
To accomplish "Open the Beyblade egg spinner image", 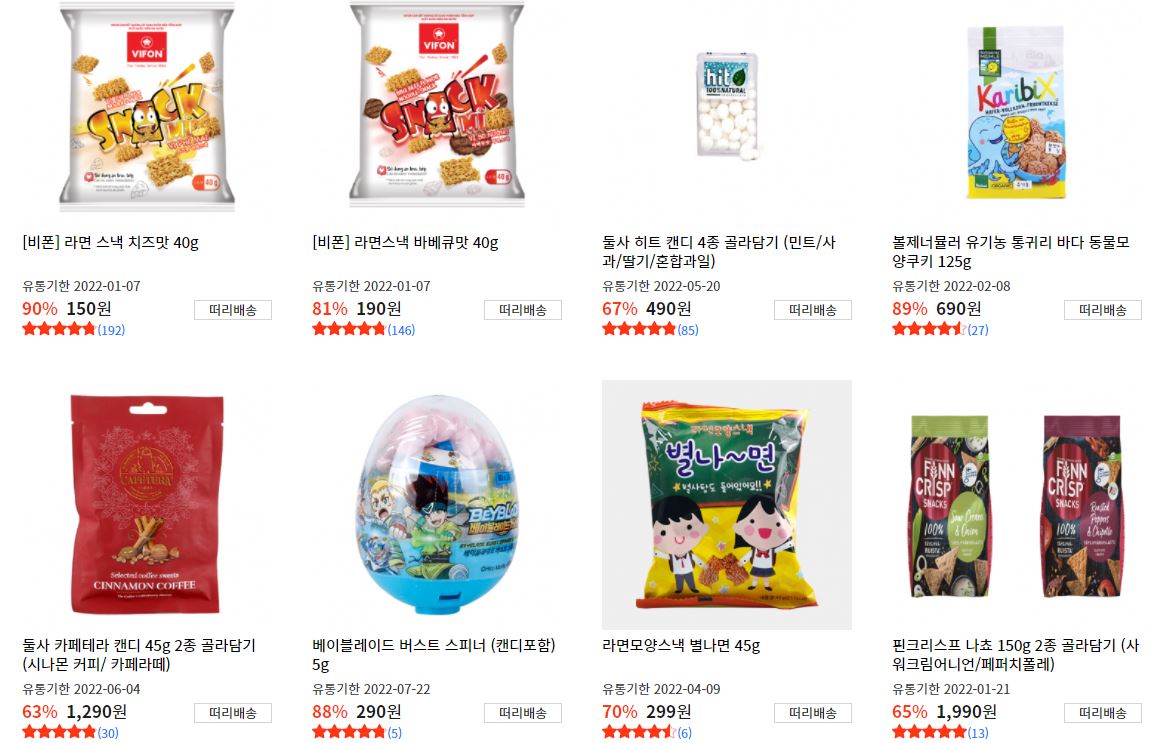I will [x=436, y=505].
